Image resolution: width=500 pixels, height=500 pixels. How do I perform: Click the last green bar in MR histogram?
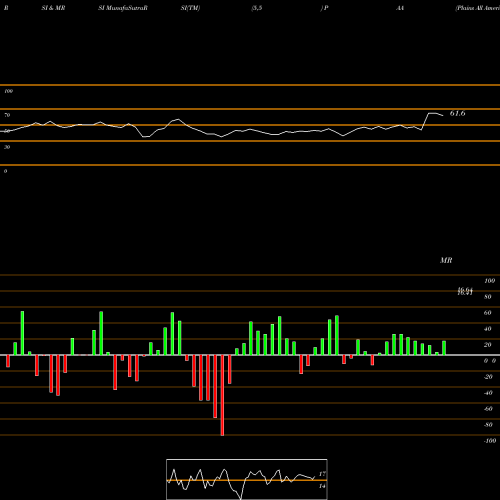coord(444,348)
